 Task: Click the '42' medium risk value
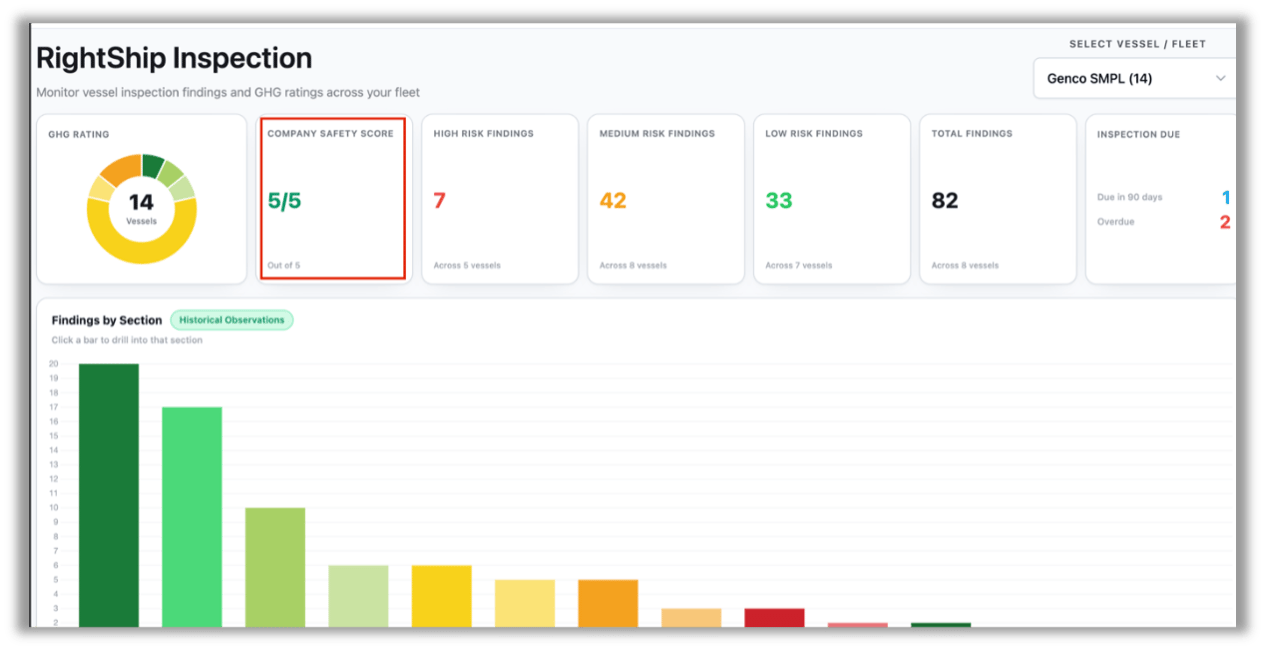613,201
